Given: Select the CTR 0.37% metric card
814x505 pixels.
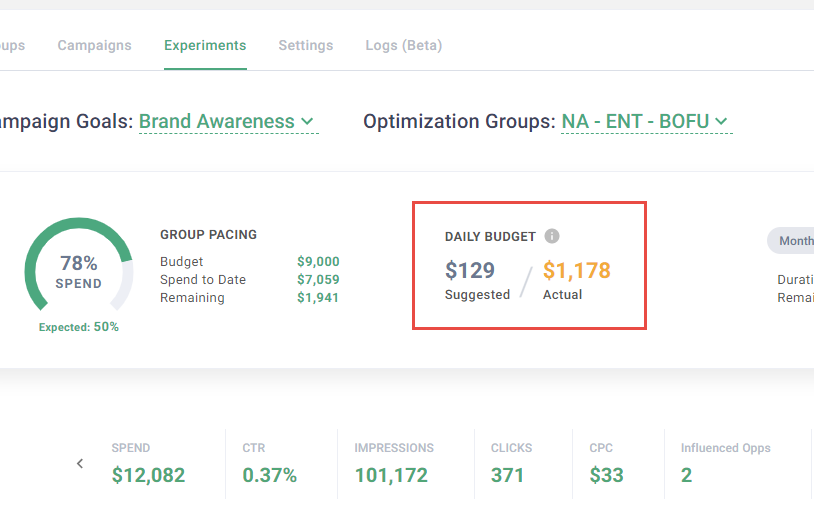Looking at the screenshot, I should click(270, 464).
